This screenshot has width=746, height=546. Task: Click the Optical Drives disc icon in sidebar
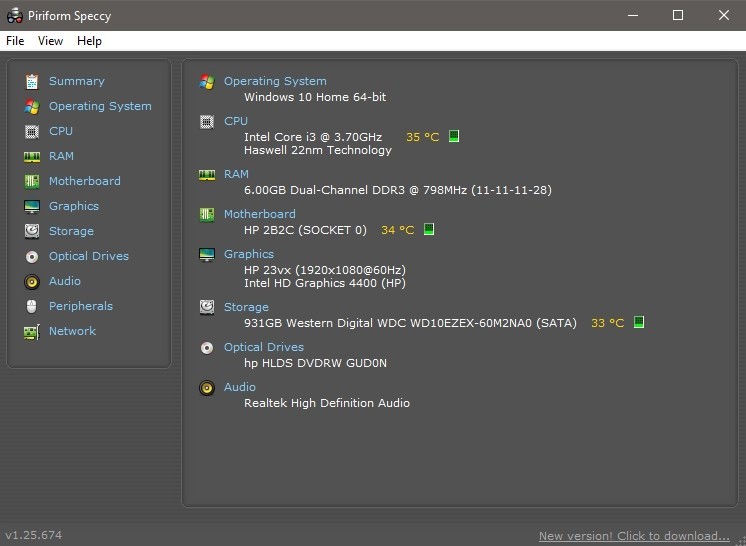point(32,257)
